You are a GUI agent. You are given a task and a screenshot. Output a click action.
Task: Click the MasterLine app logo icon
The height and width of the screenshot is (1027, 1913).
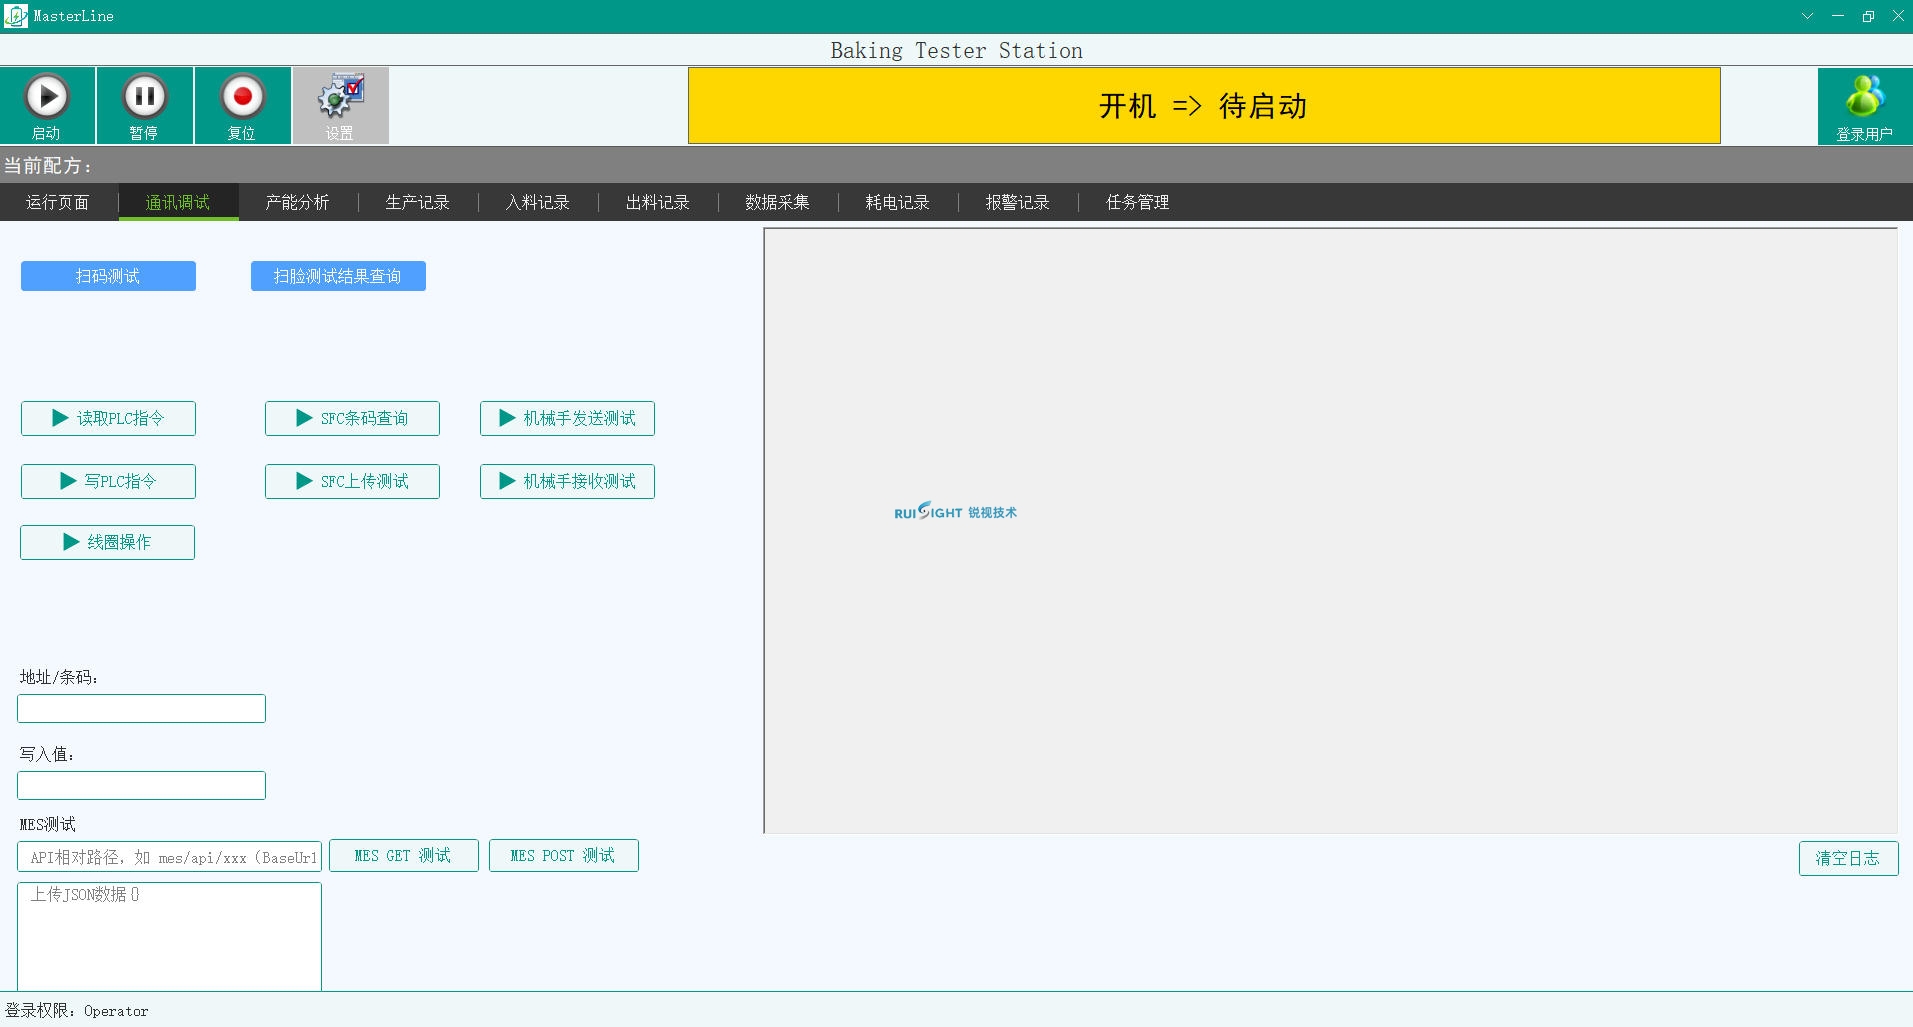16,16
